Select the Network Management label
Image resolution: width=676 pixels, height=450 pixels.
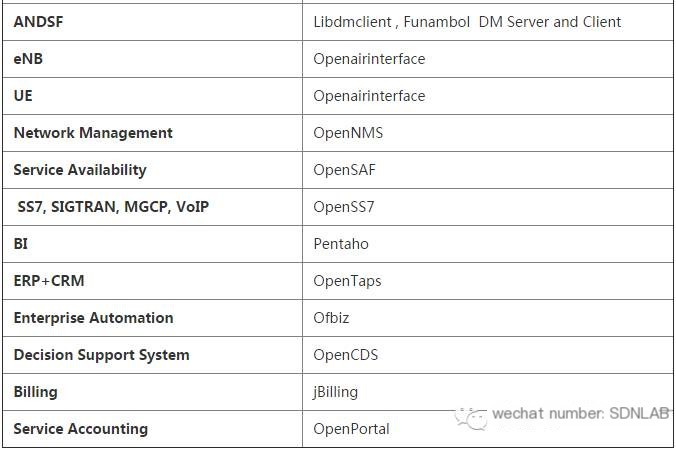point(93,133)
